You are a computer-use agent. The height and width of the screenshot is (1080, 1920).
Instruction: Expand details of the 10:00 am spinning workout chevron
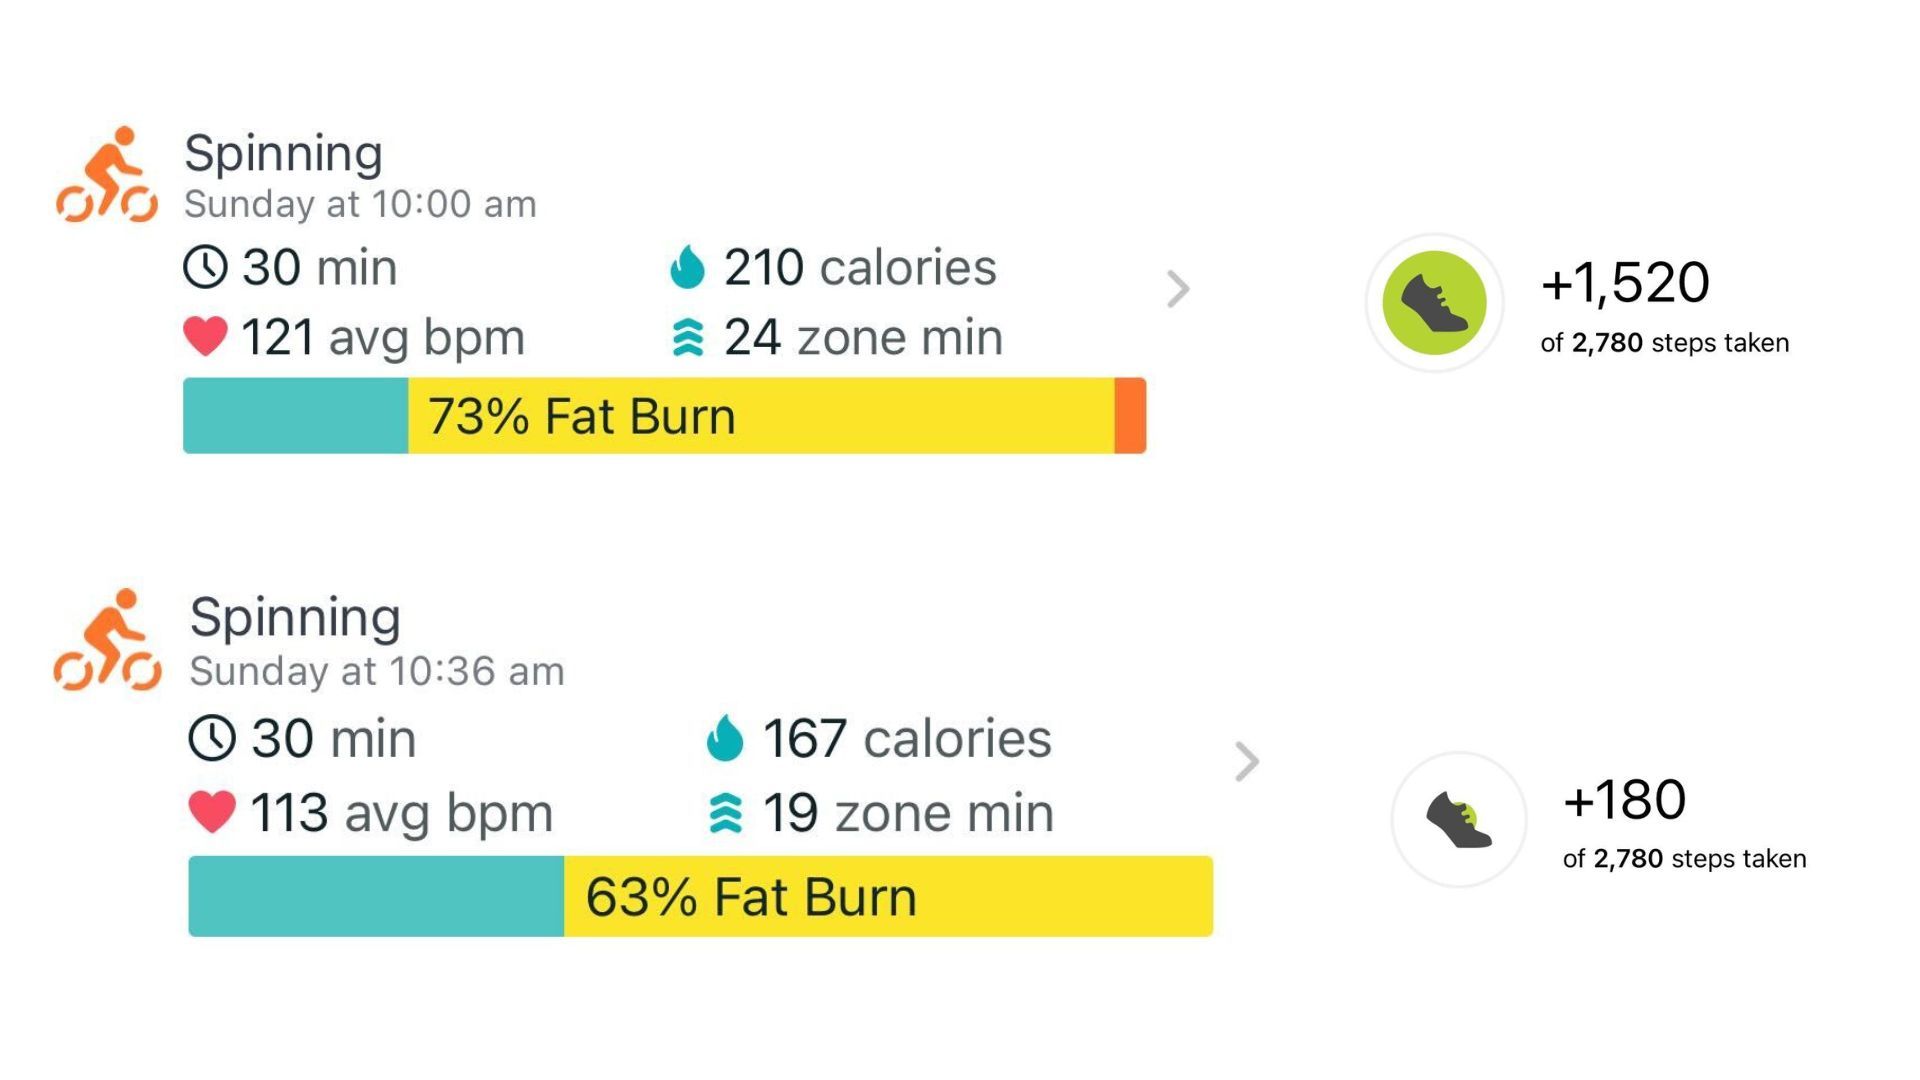pos(1180,290)
